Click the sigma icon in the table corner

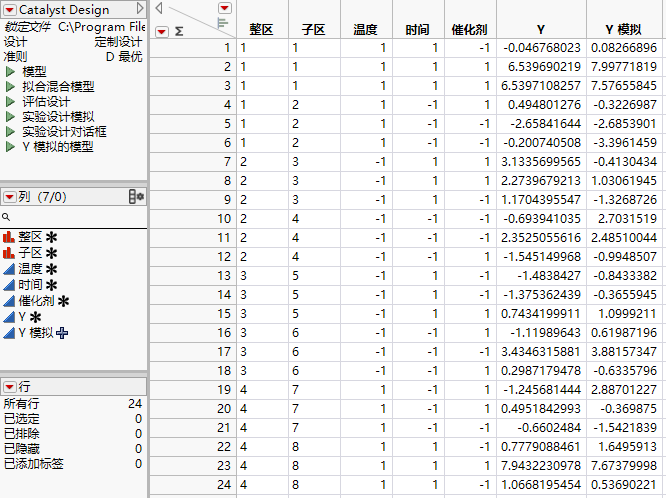pyautogui.click(x=179, y=31)
